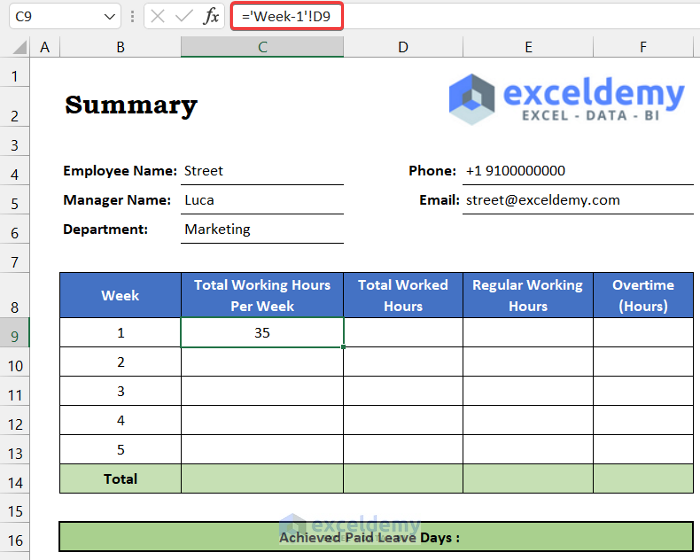Select Total Working Hours cell in Total row
This screenshot has width=700, height=560.
point(262,479)
